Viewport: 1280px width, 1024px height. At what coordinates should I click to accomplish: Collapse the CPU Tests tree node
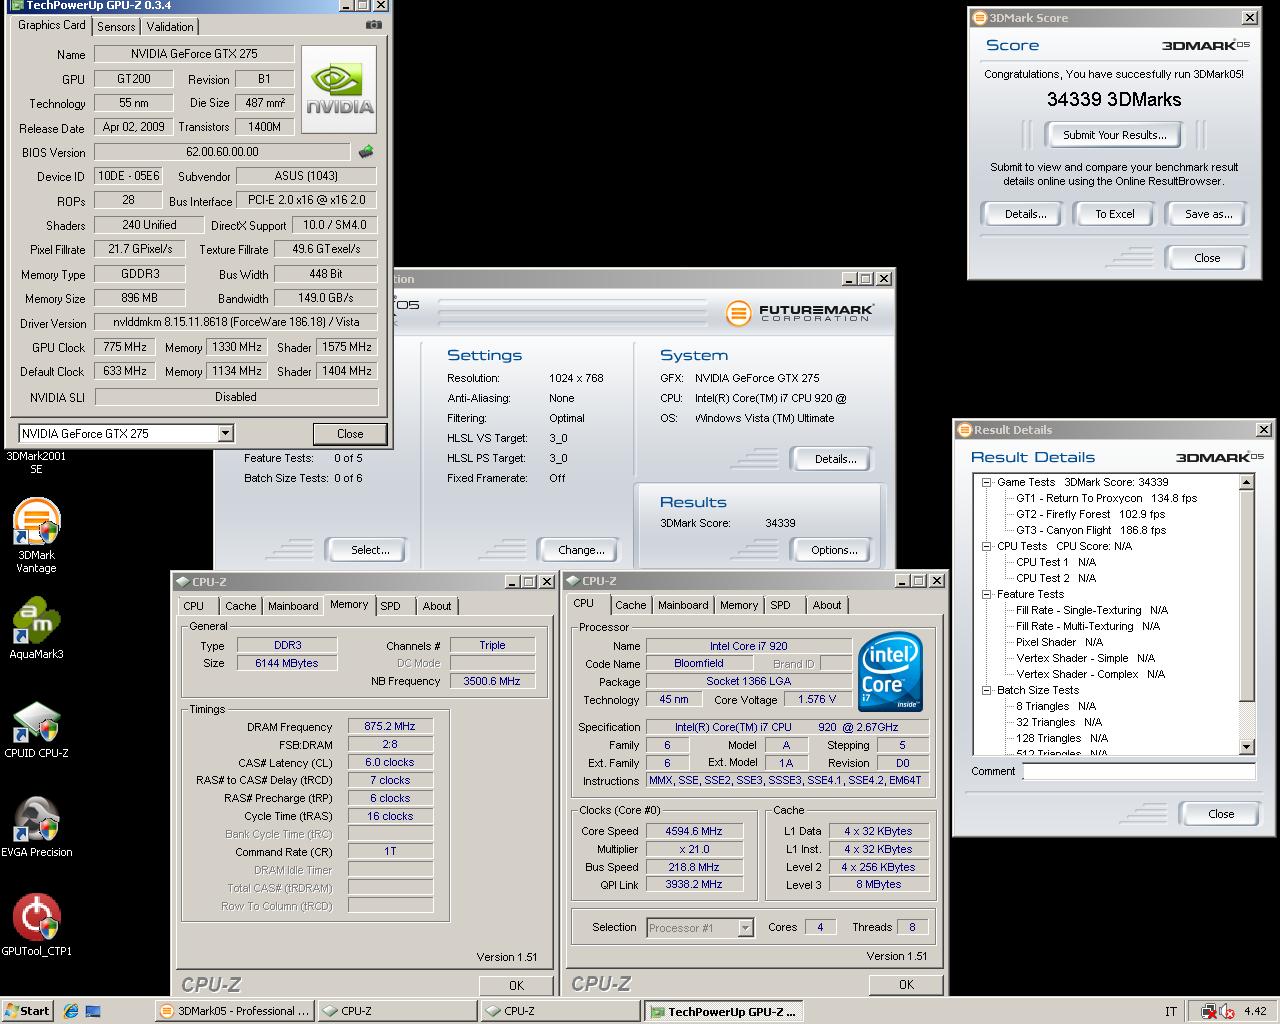(x=987, y=546)
